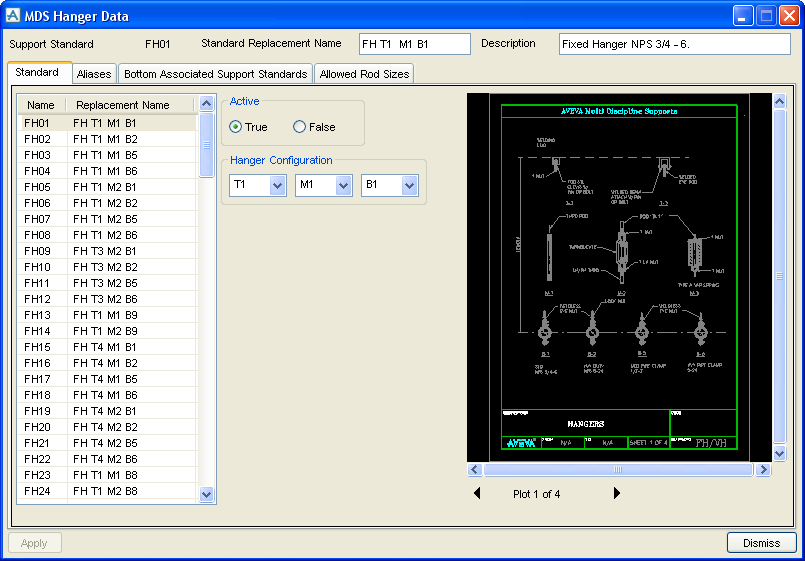Click the 'Plot 1 of 4' label
The height and width of the screenshot is (561, 805).
(536, 494)
